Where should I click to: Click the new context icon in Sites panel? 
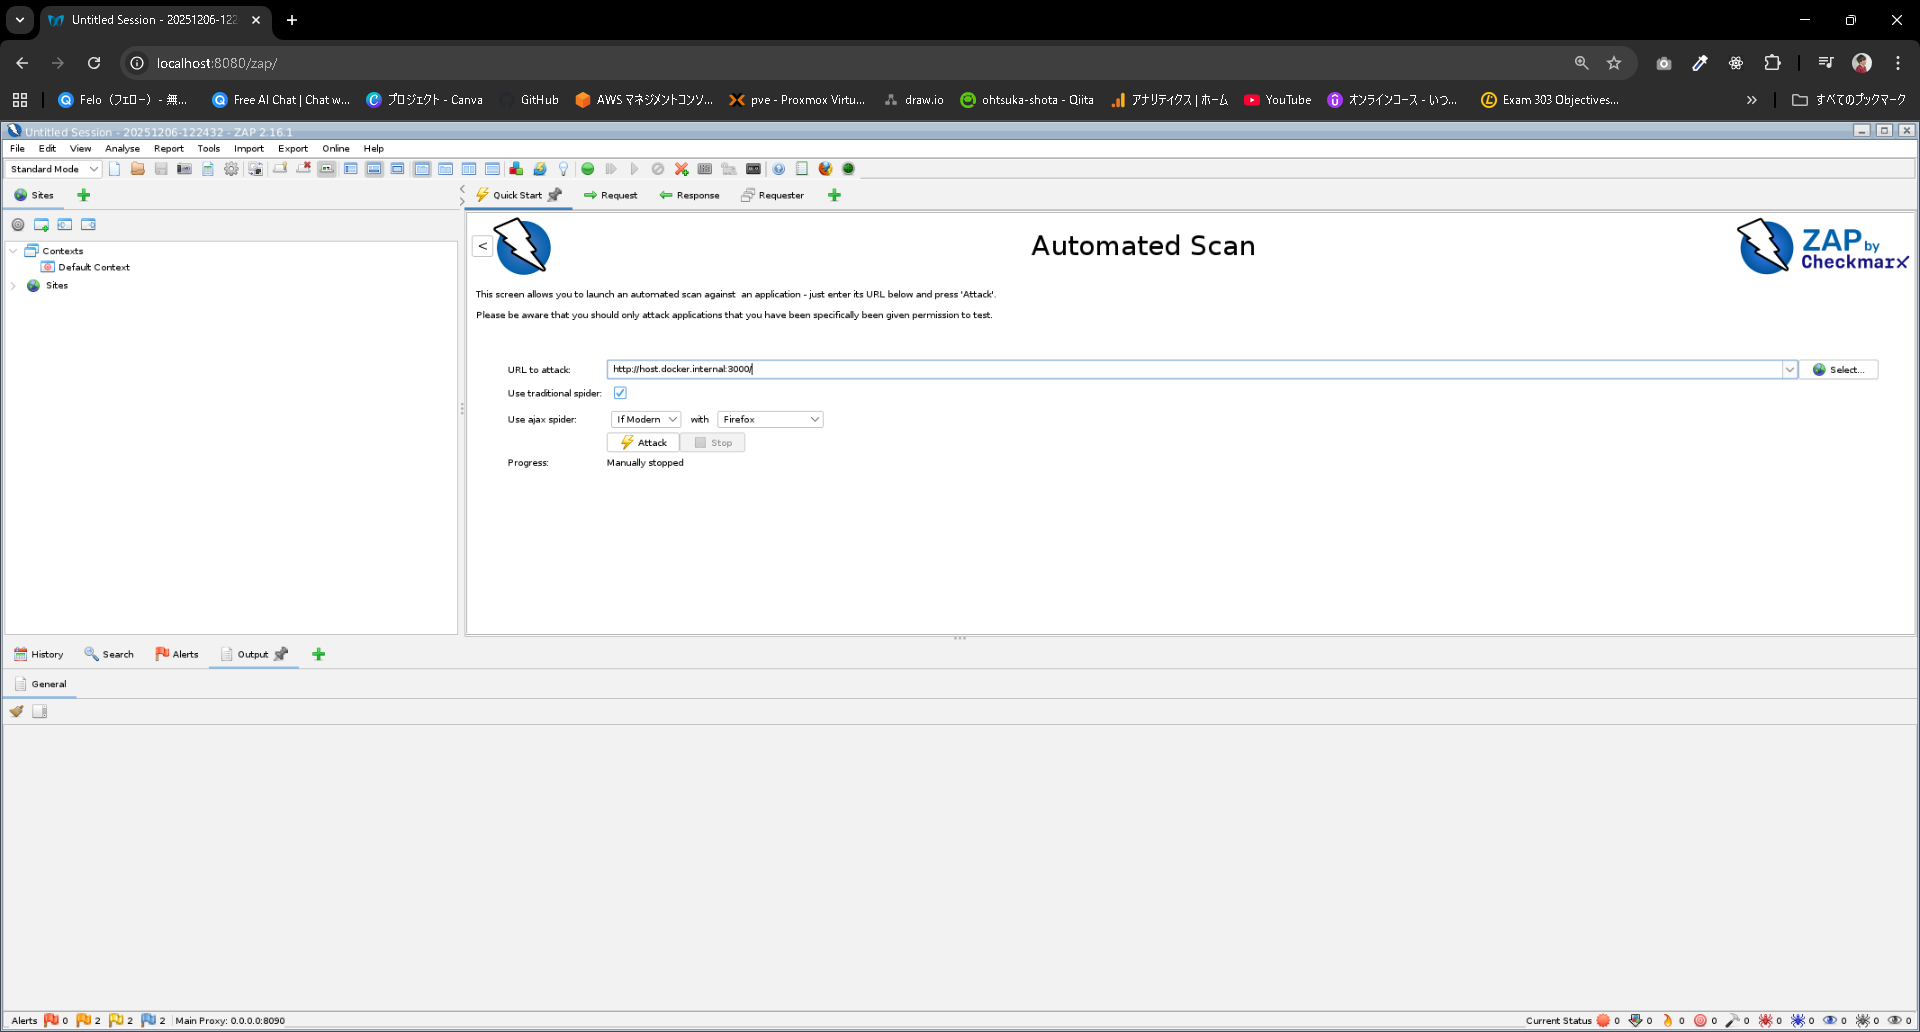(x=42, y=225)
